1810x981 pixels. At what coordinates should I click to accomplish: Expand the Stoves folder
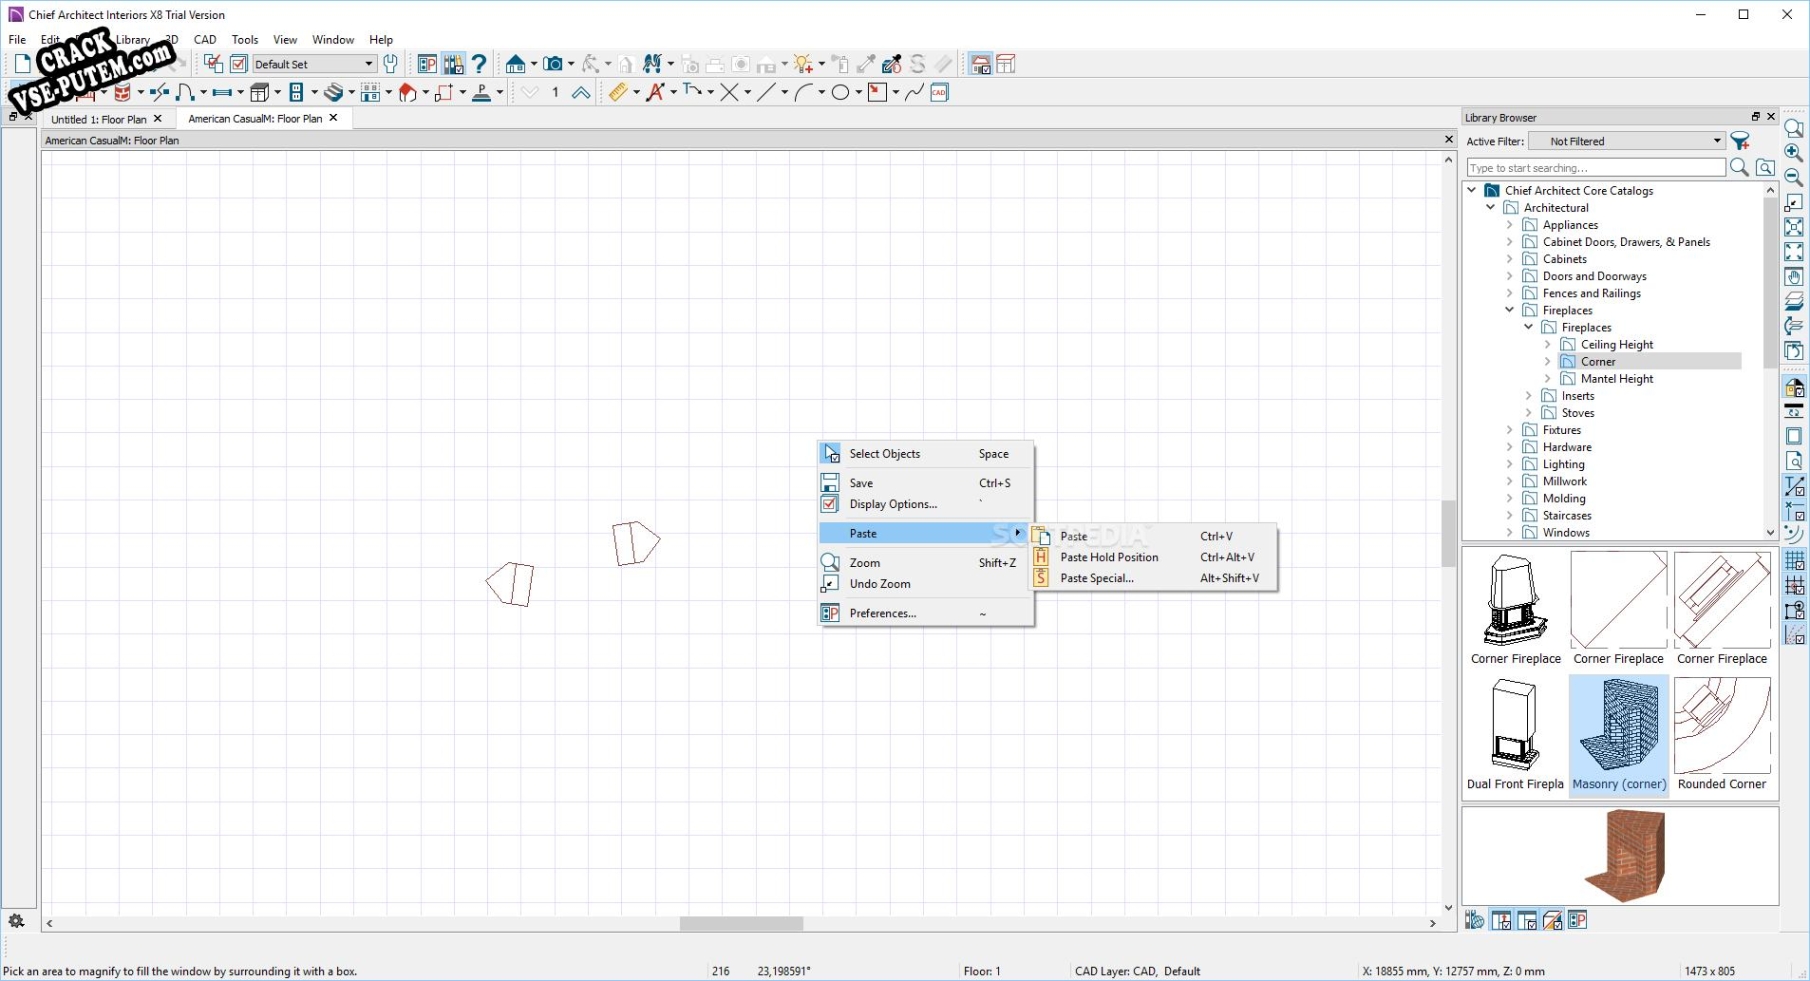coord(1529,413)
